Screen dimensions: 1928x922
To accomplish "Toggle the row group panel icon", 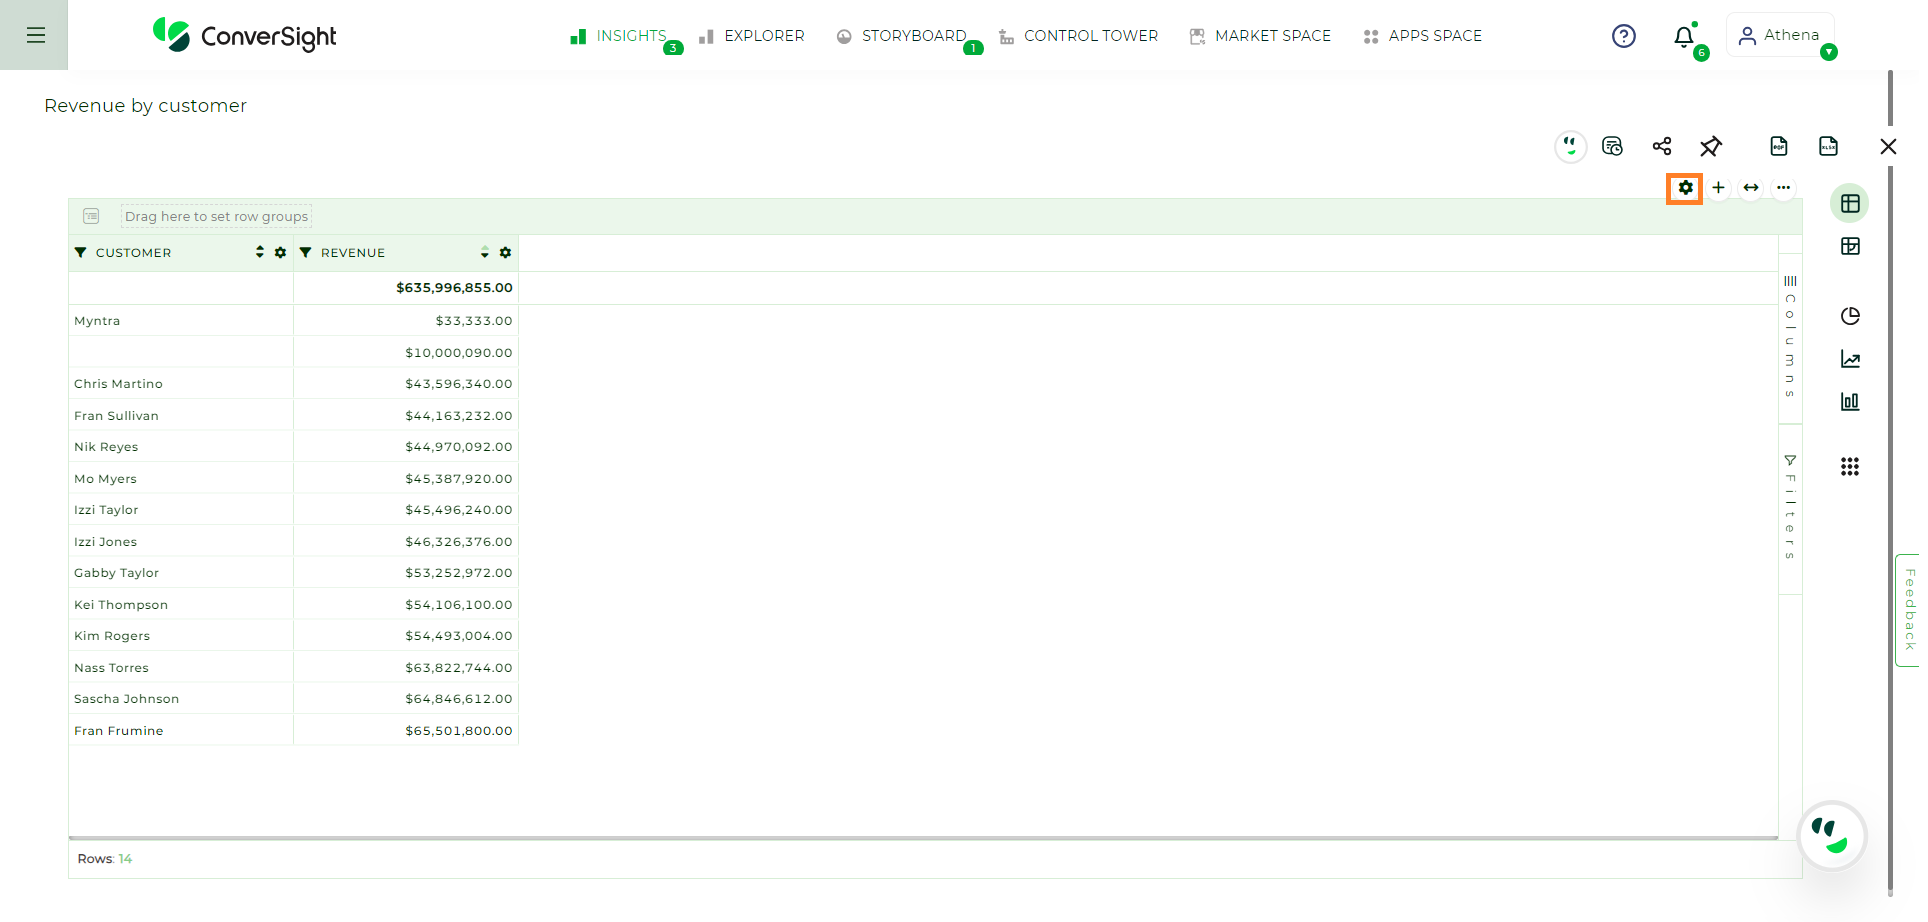I will (91, 216).
